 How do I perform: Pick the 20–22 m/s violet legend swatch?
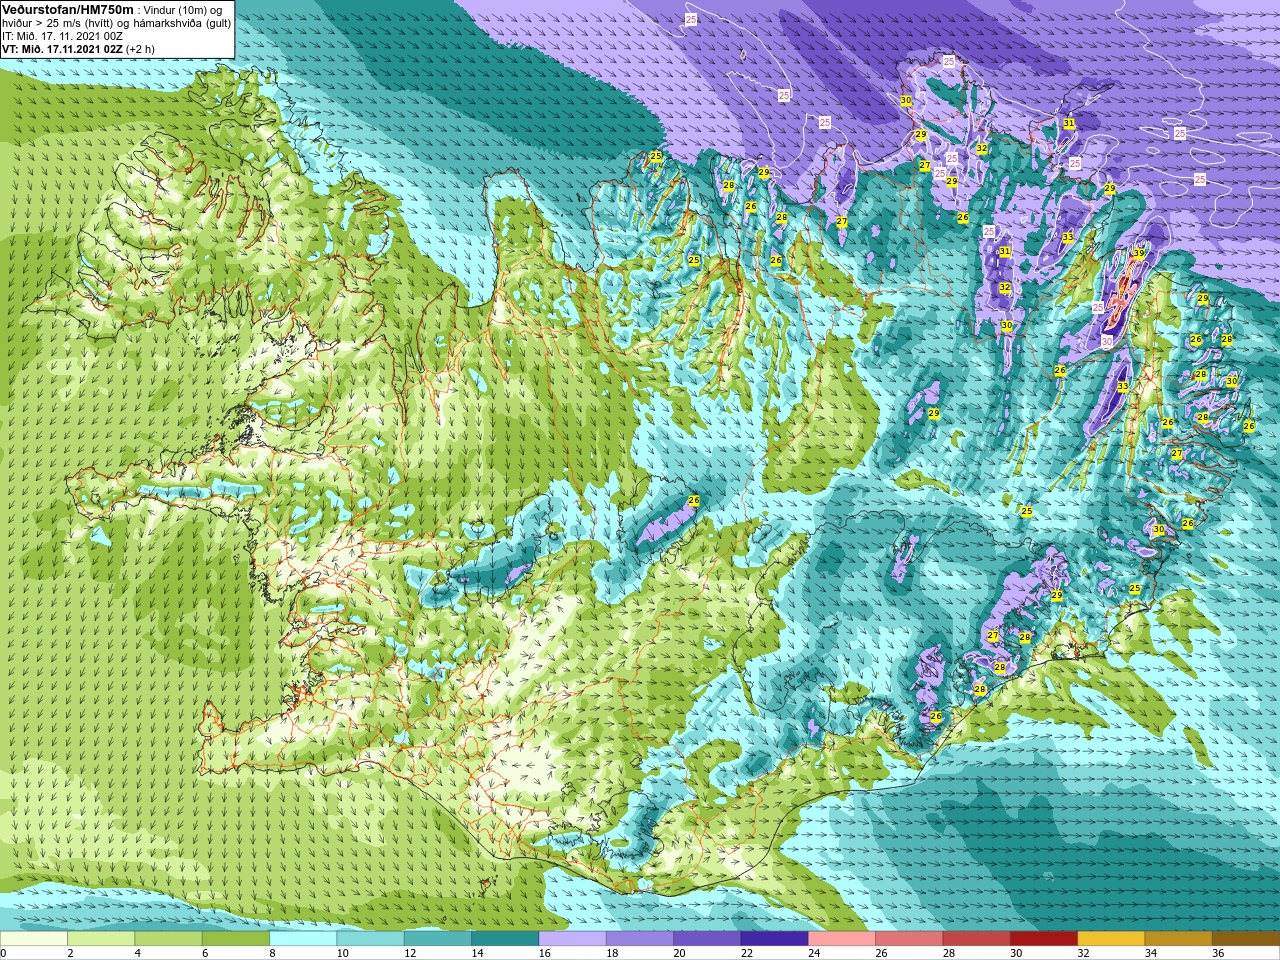(x=707, y=939)
